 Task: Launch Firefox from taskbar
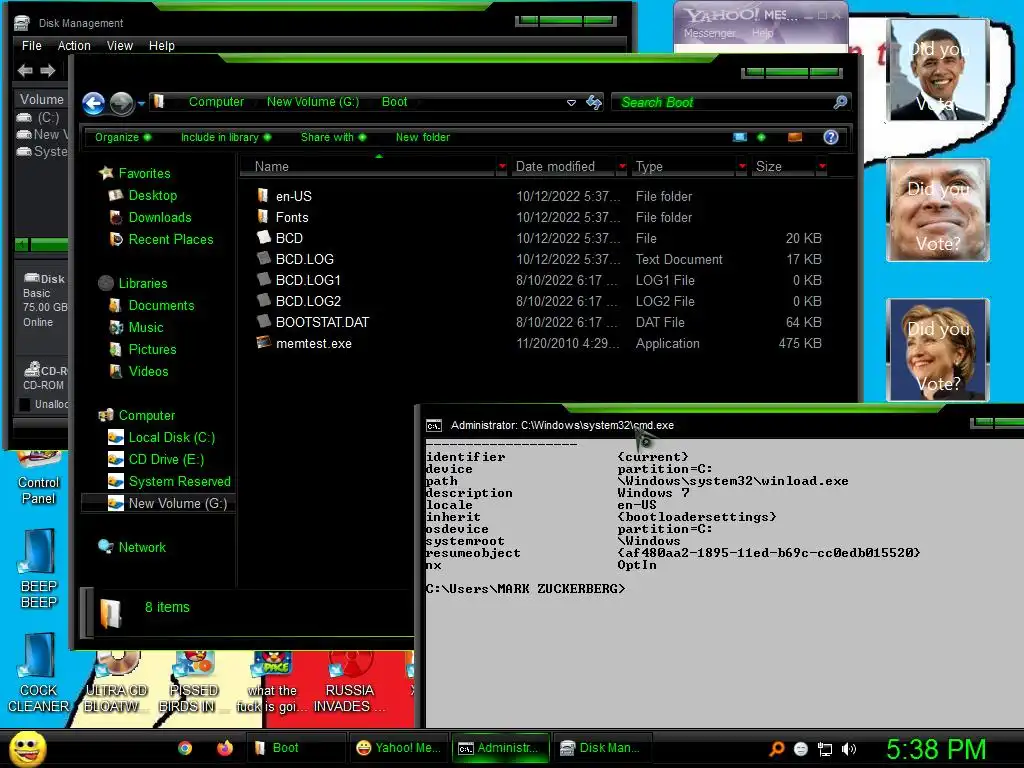(x=225, y=748)
